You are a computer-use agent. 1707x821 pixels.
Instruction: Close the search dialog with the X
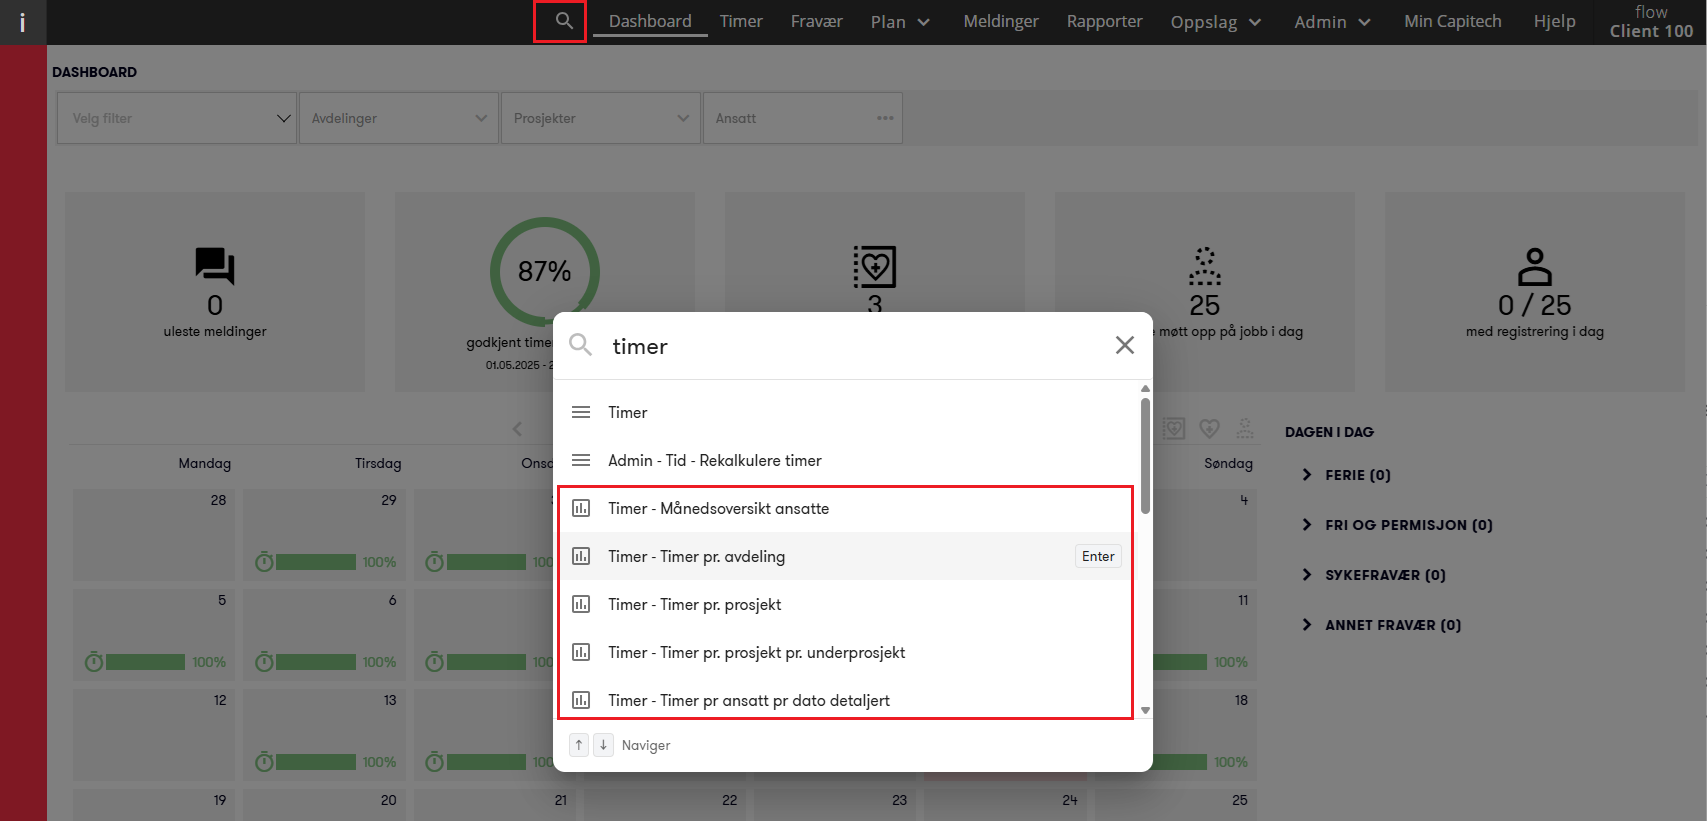point(1125,345)
